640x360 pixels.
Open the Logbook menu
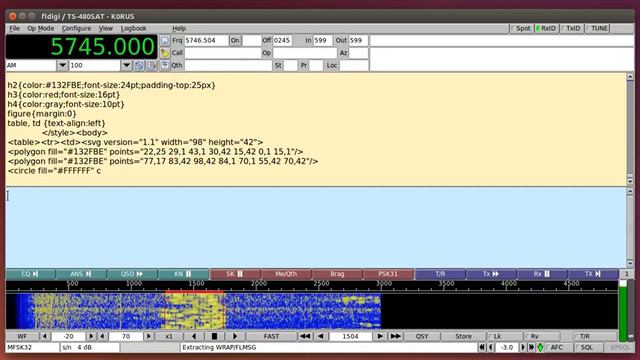(133, 28)
